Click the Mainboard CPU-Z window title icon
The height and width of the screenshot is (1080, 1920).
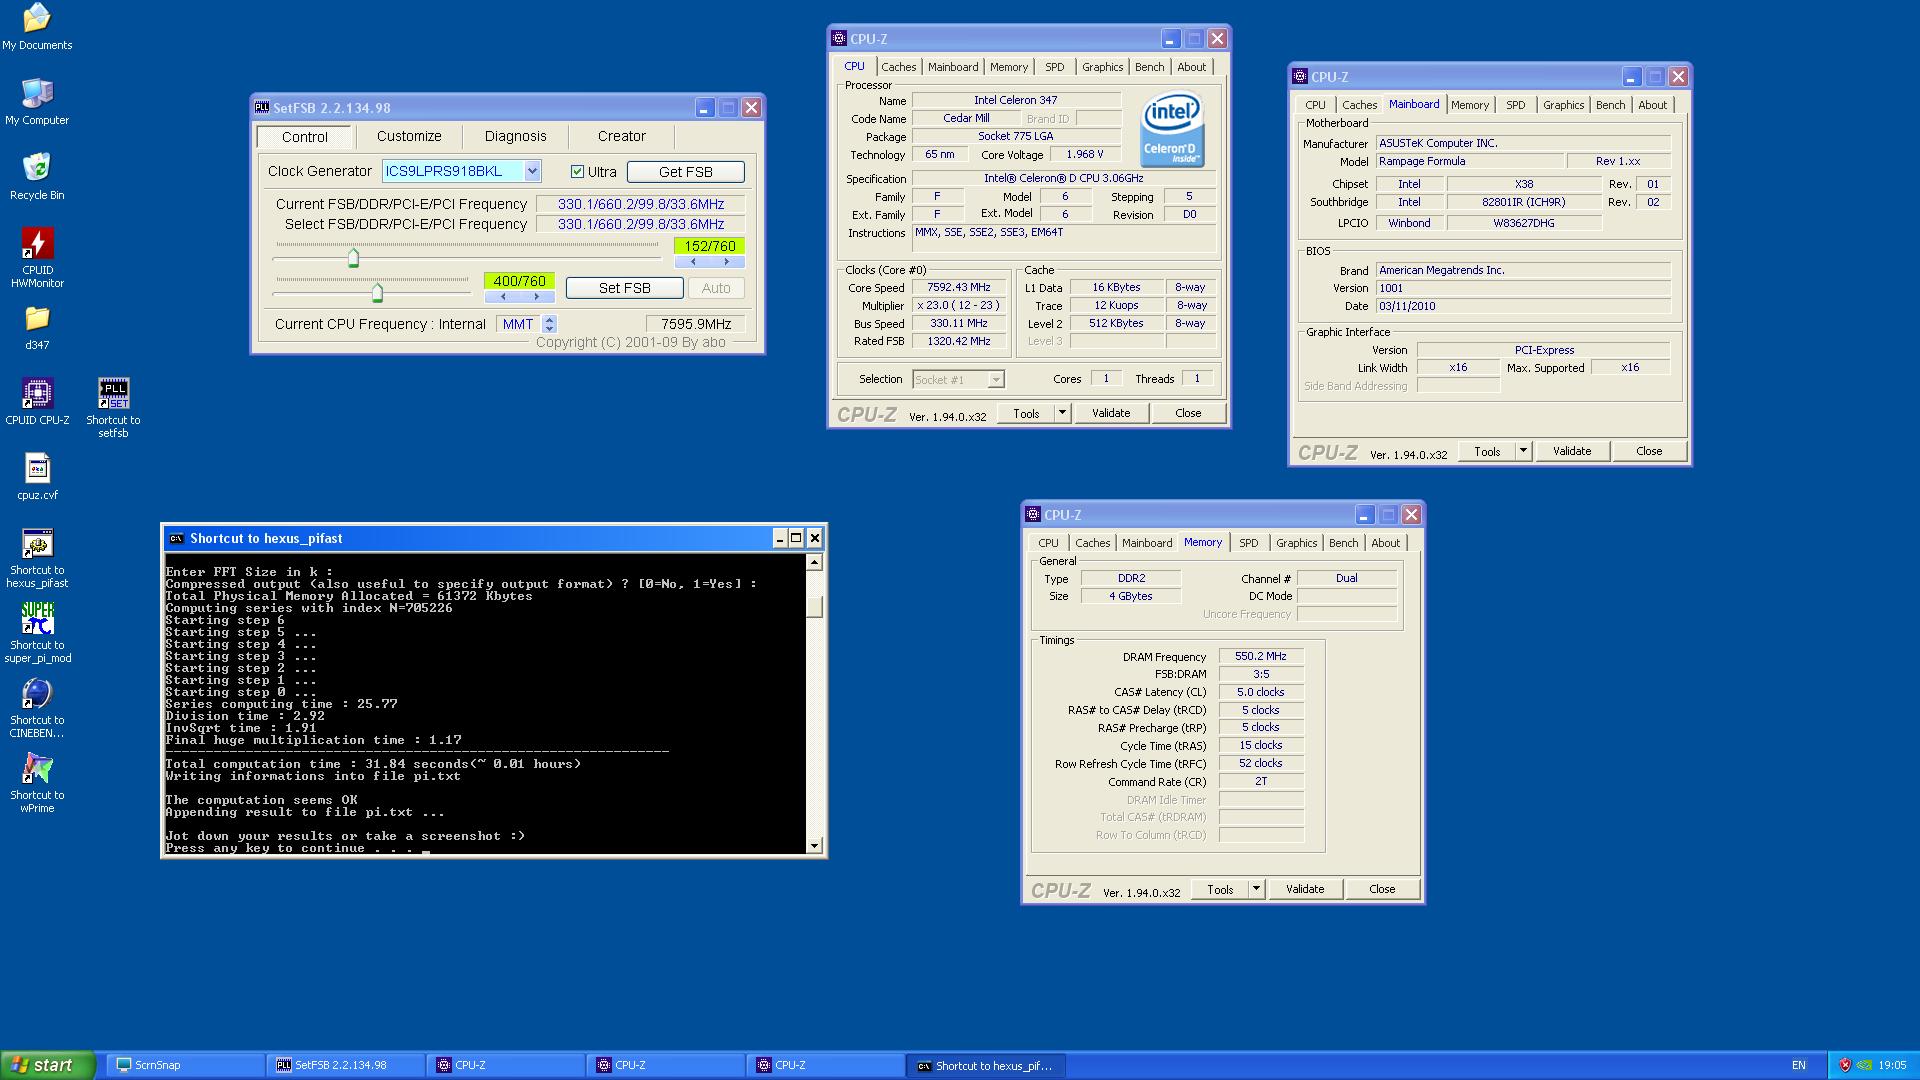click(1300, 76)
